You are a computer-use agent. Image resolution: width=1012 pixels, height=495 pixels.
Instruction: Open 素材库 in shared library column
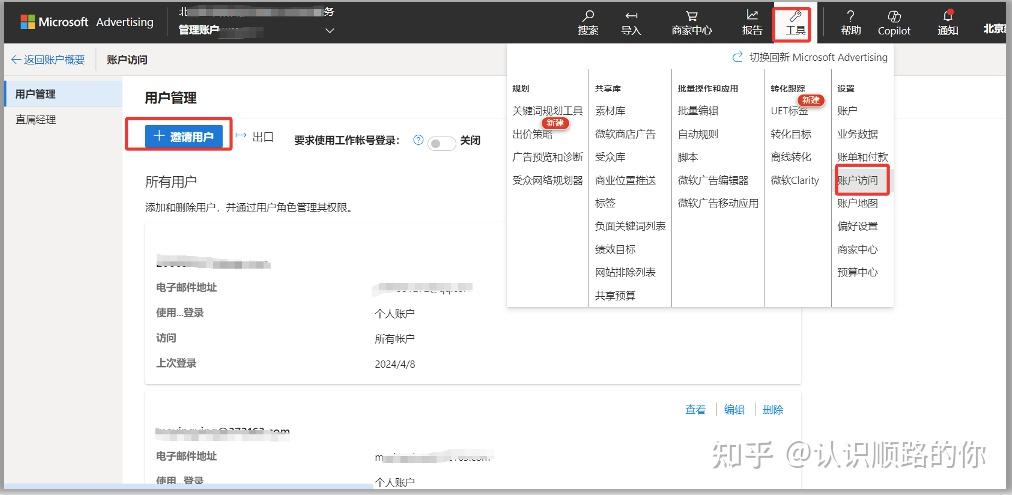pos(610,111)
